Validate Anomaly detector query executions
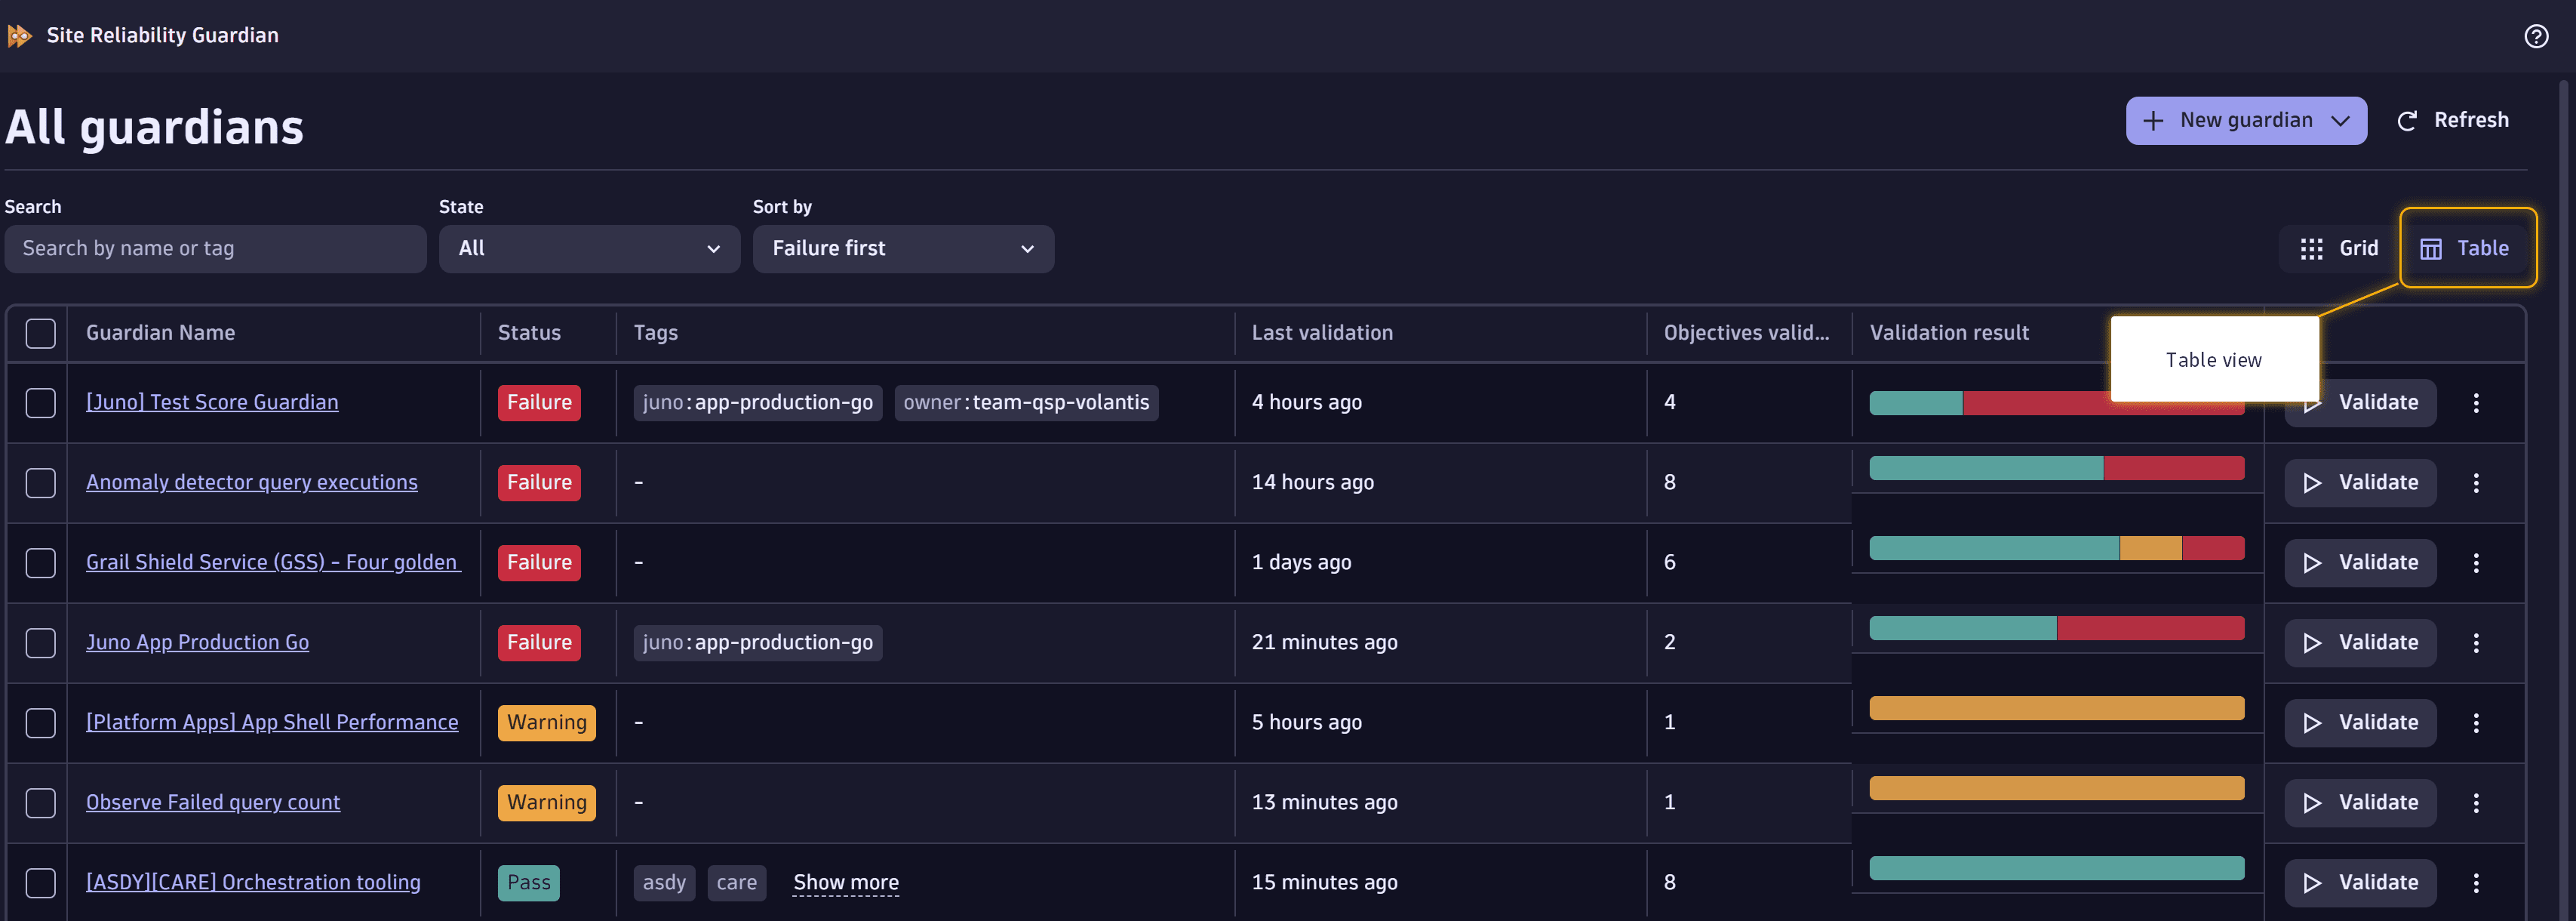 point(2360,483)
